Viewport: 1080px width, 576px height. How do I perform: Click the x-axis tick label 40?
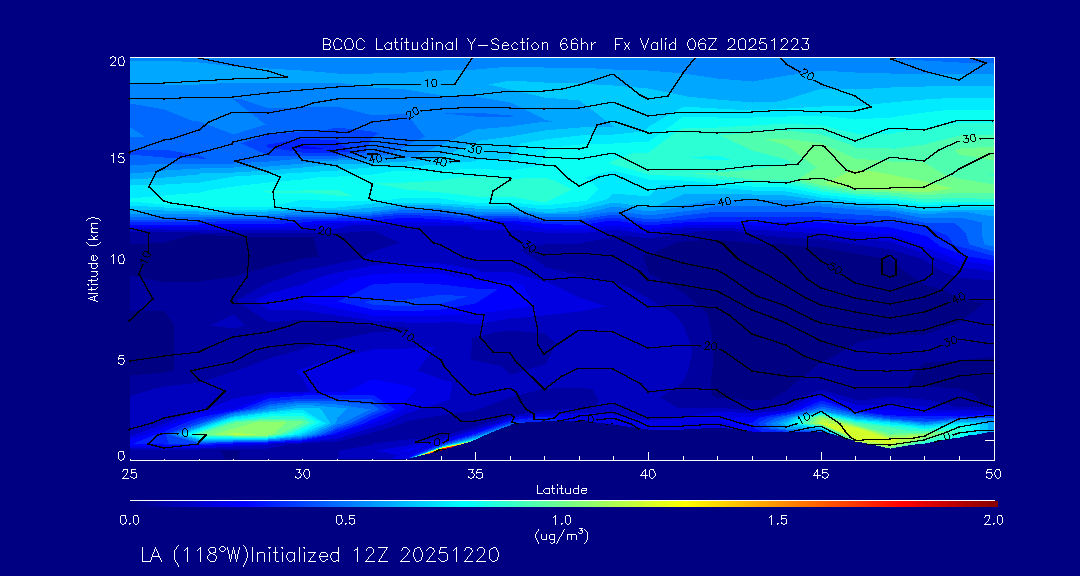[648, 474]
